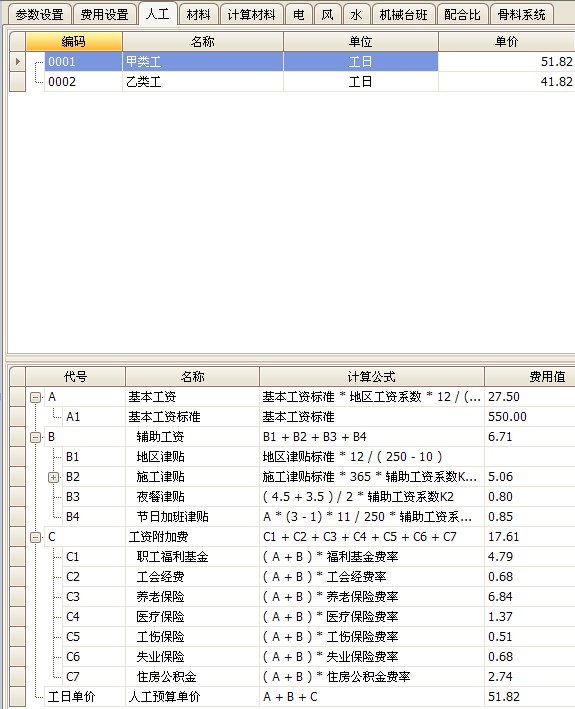This screenshot has height=709, width=575.
Task: Click the 单价 column header
Action: [x=506, y=42]
